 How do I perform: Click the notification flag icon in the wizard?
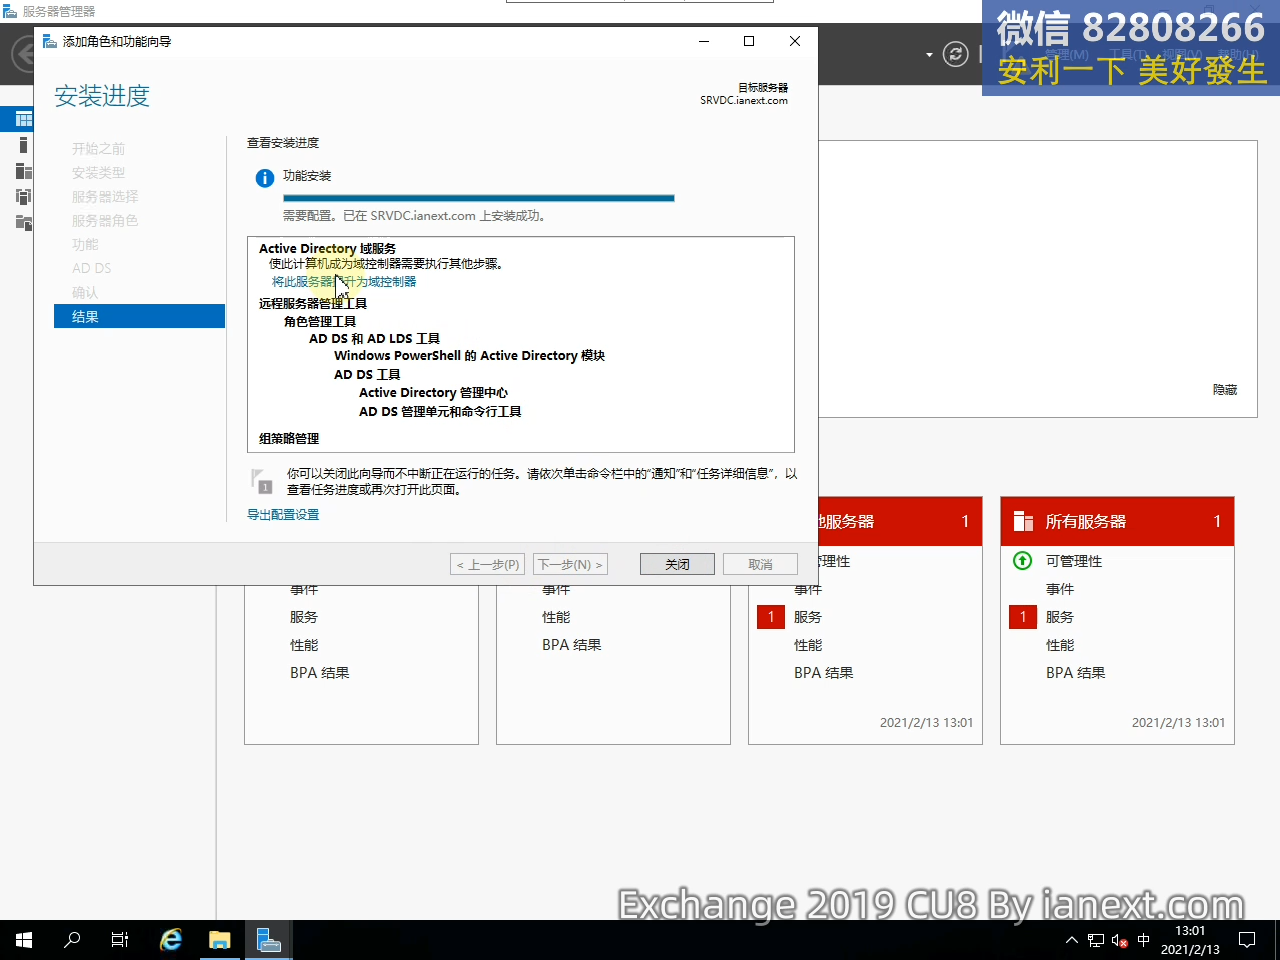pyautogui.click(x=261, y=481)
